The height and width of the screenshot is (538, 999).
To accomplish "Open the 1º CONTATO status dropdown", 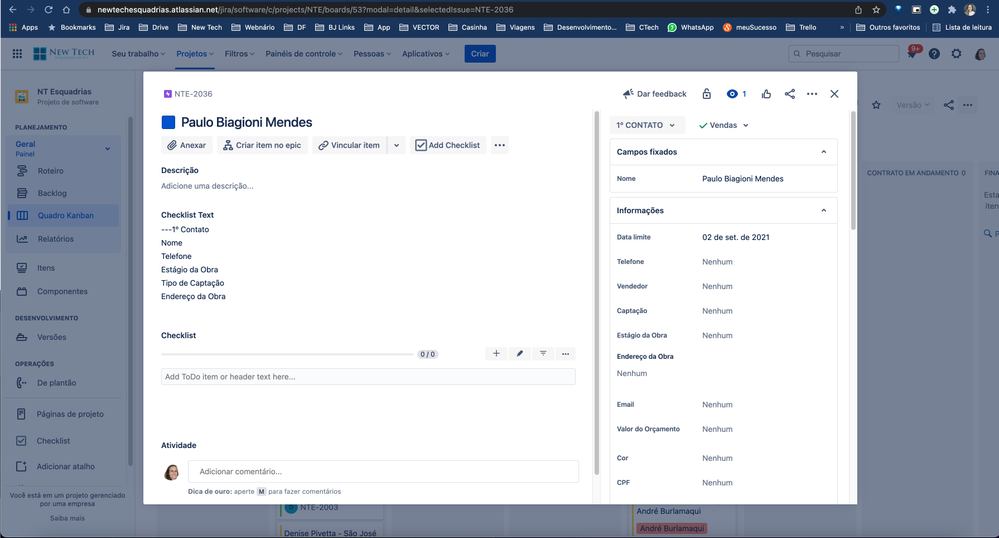I will point(647,125).
